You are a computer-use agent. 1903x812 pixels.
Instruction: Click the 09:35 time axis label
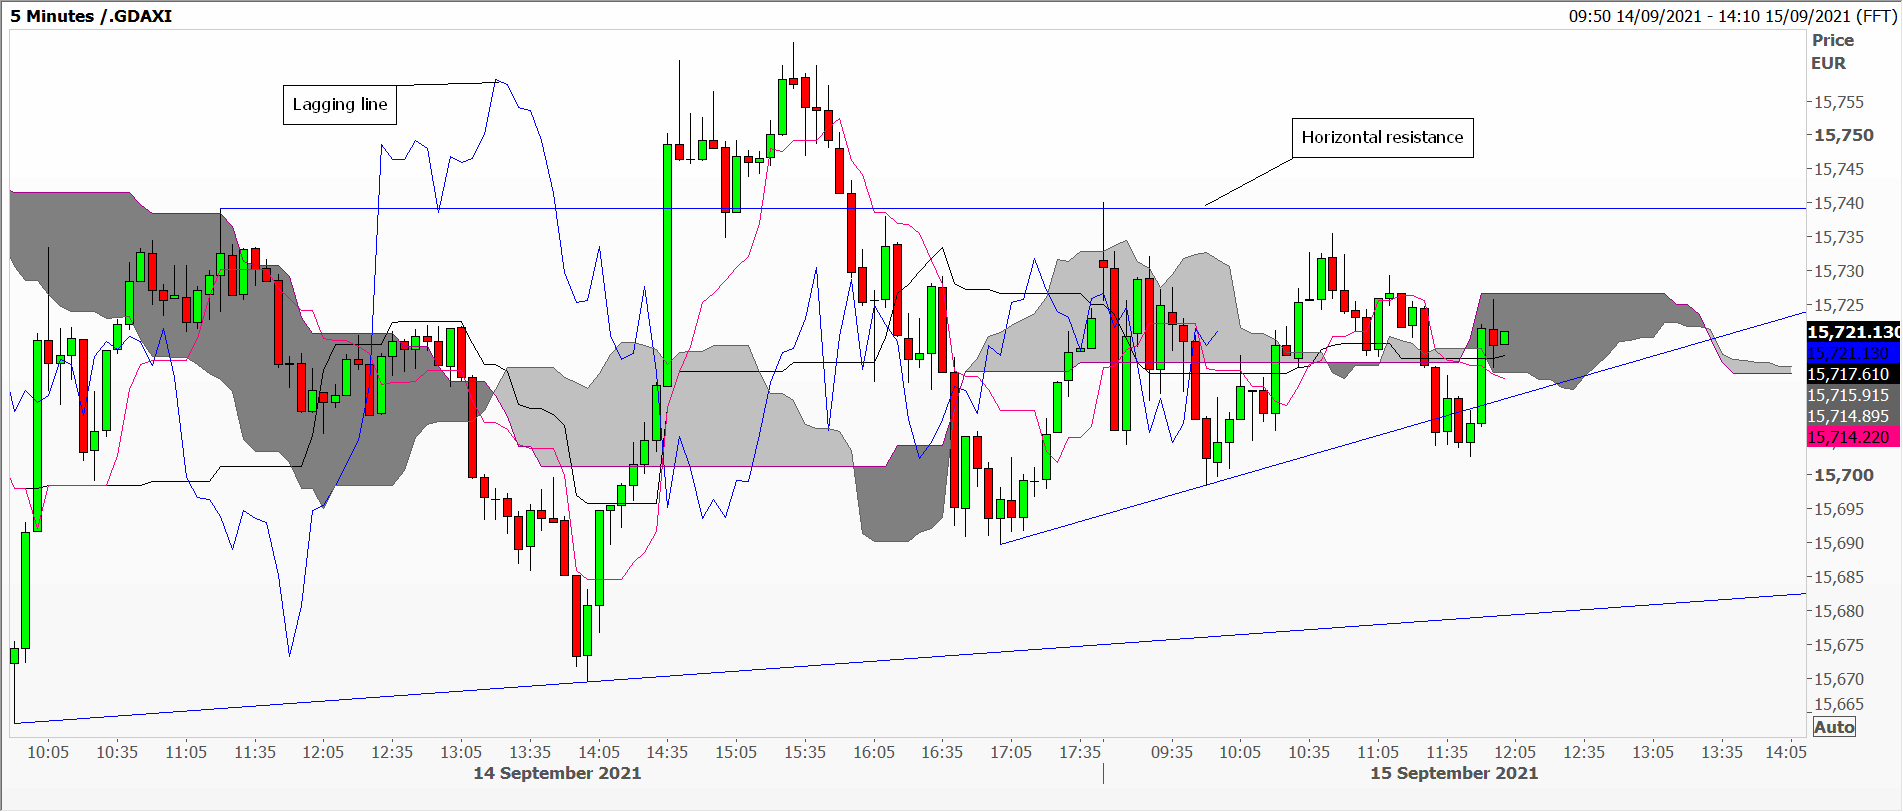click(1172, 752)
